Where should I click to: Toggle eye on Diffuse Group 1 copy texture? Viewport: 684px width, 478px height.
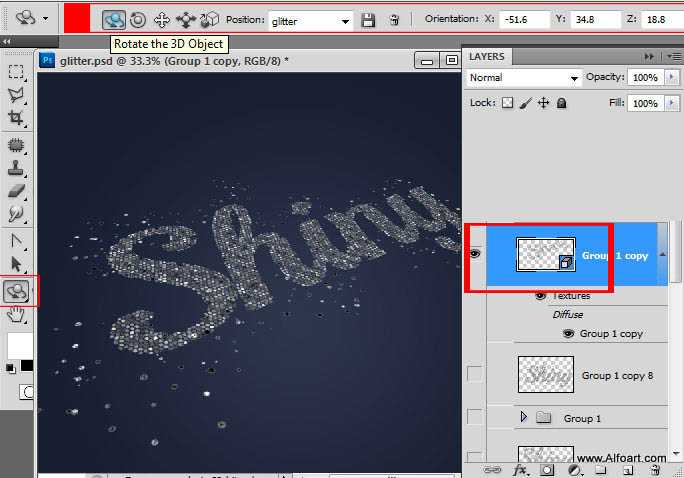568,334
